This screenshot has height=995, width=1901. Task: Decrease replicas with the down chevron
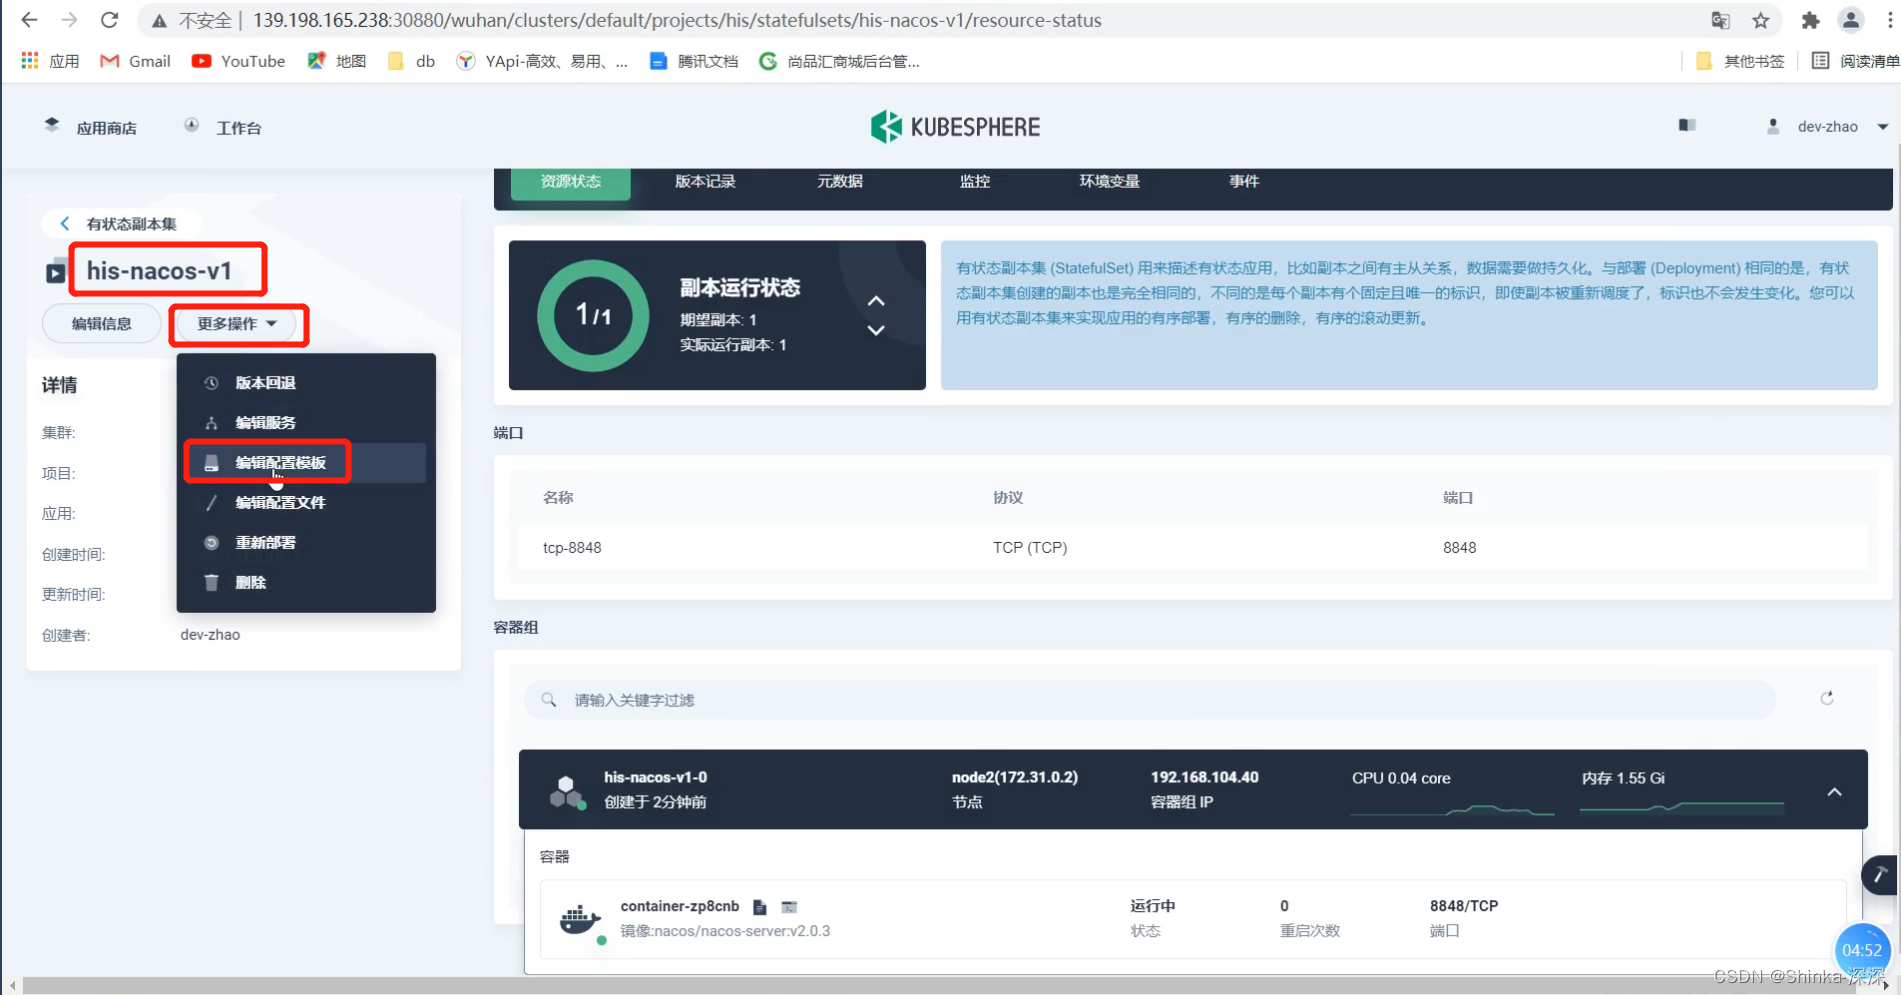876,330
